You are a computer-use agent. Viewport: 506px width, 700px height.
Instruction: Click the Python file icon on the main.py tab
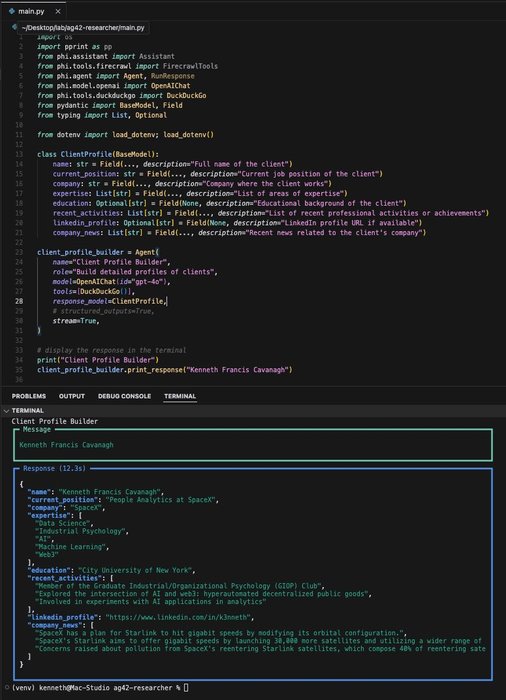click(x=12, y=11)
